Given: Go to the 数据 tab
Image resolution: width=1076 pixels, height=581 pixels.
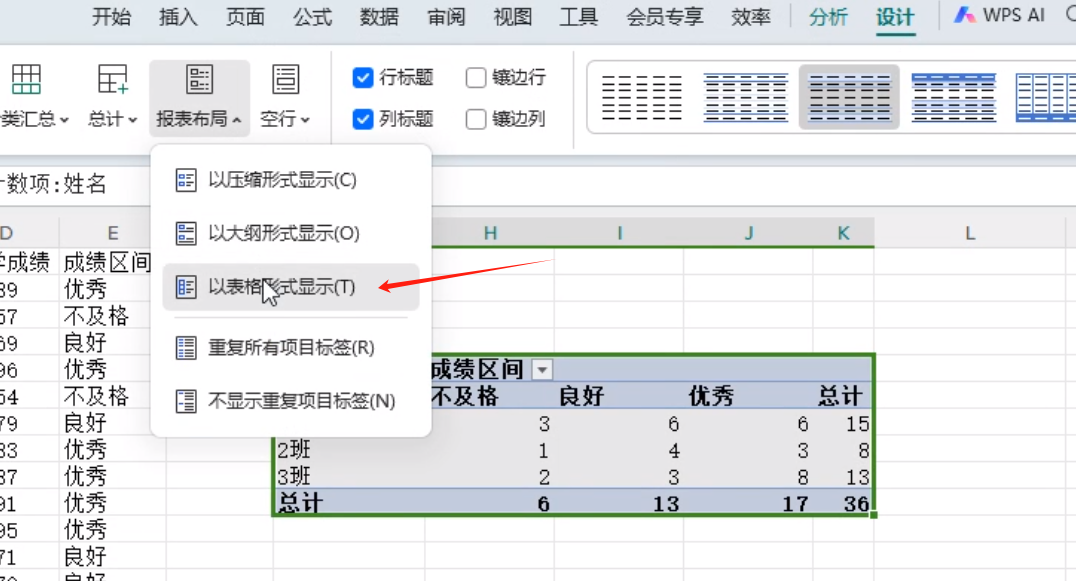Looking at the screenshot, I should pos(379,16).
